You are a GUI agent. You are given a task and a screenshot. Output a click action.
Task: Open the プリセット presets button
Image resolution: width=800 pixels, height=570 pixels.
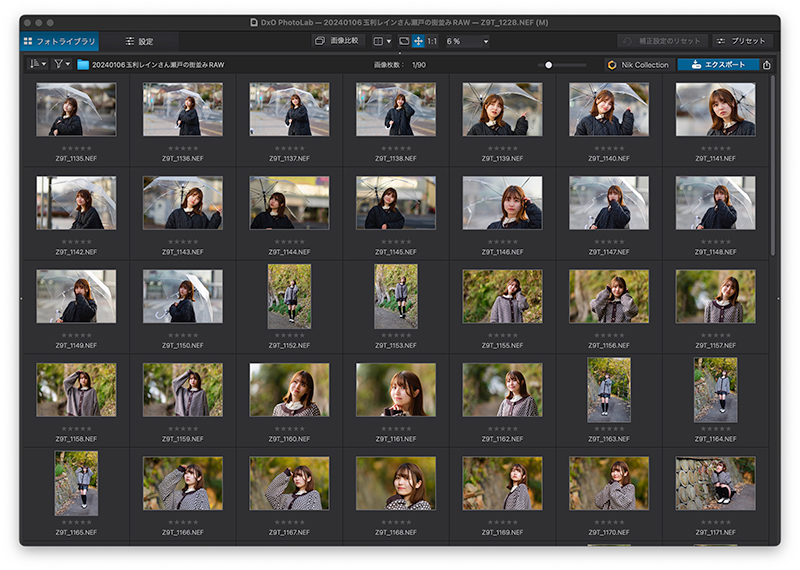[741, 41]
